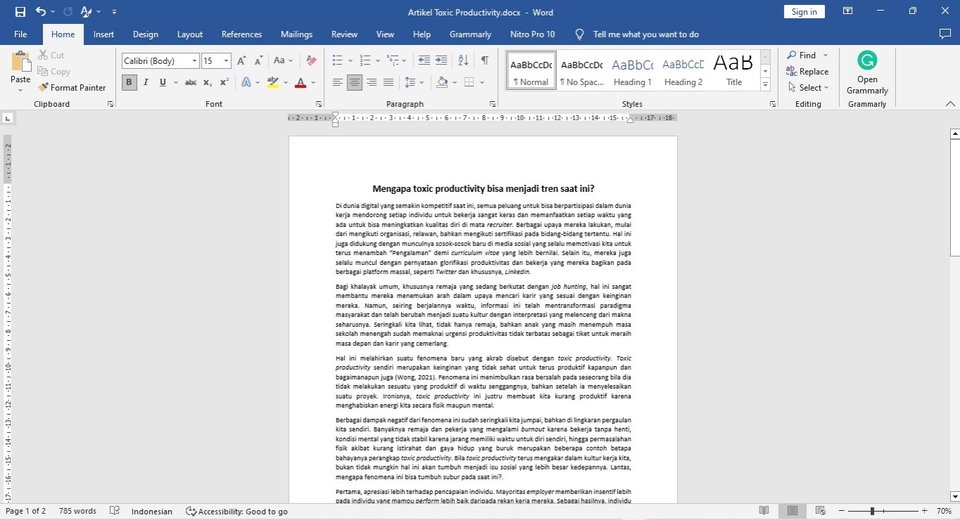Click the vertical scrollbar down arrow
This screenshot has width=960, height=520.
click(954, 497)
